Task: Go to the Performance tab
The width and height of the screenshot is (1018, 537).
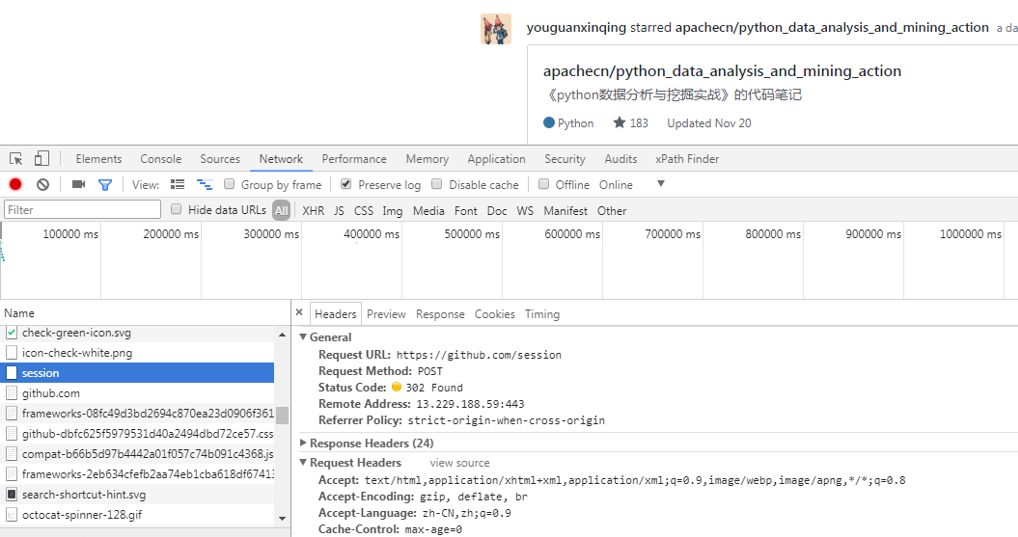Action: click(x=354, y=159)
